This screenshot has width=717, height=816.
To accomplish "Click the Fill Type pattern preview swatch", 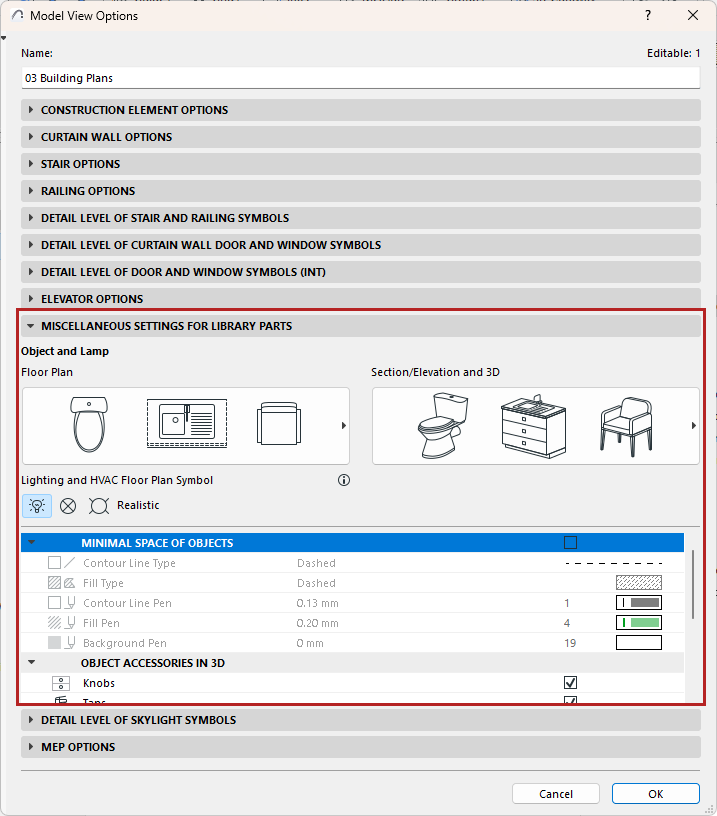I will [639, 582].
